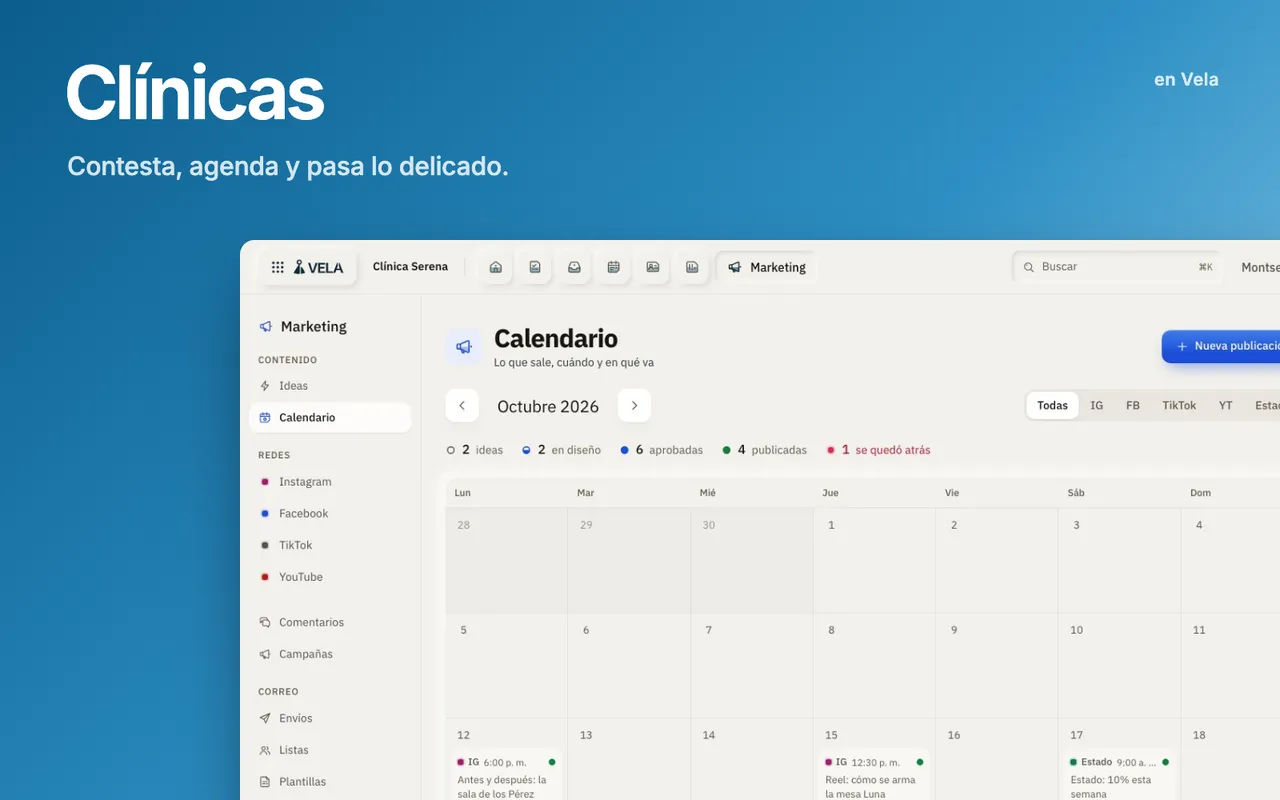Screen dimensions: 1280x800
Task: Open the apps grid launcher
Action: pos(278,267)
